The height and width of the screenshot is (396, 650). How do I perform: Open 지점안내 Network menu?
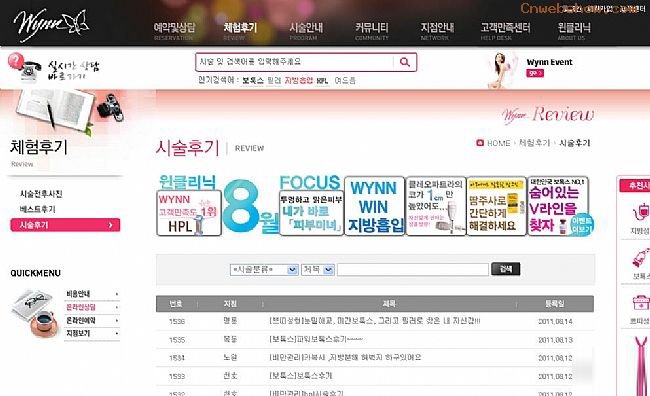tap(437, 31)
